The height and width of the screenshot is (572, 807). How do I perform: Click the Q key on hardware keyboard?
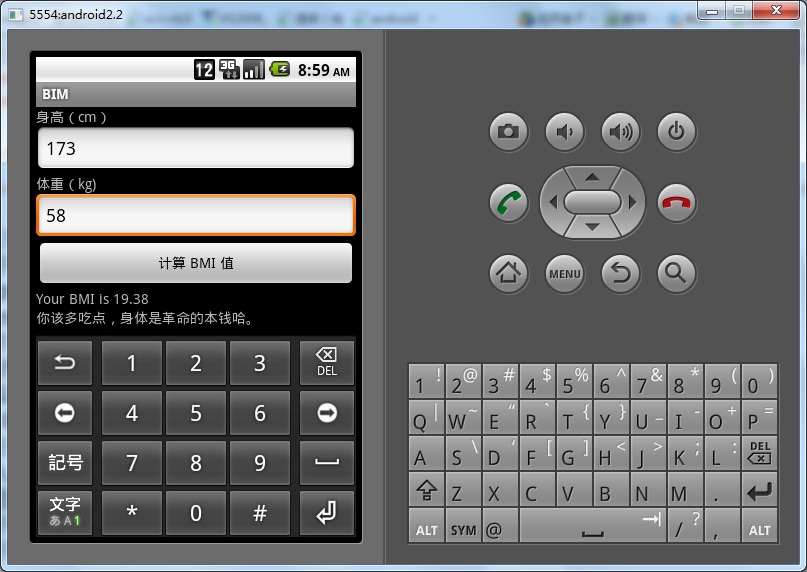pos(427,417)
